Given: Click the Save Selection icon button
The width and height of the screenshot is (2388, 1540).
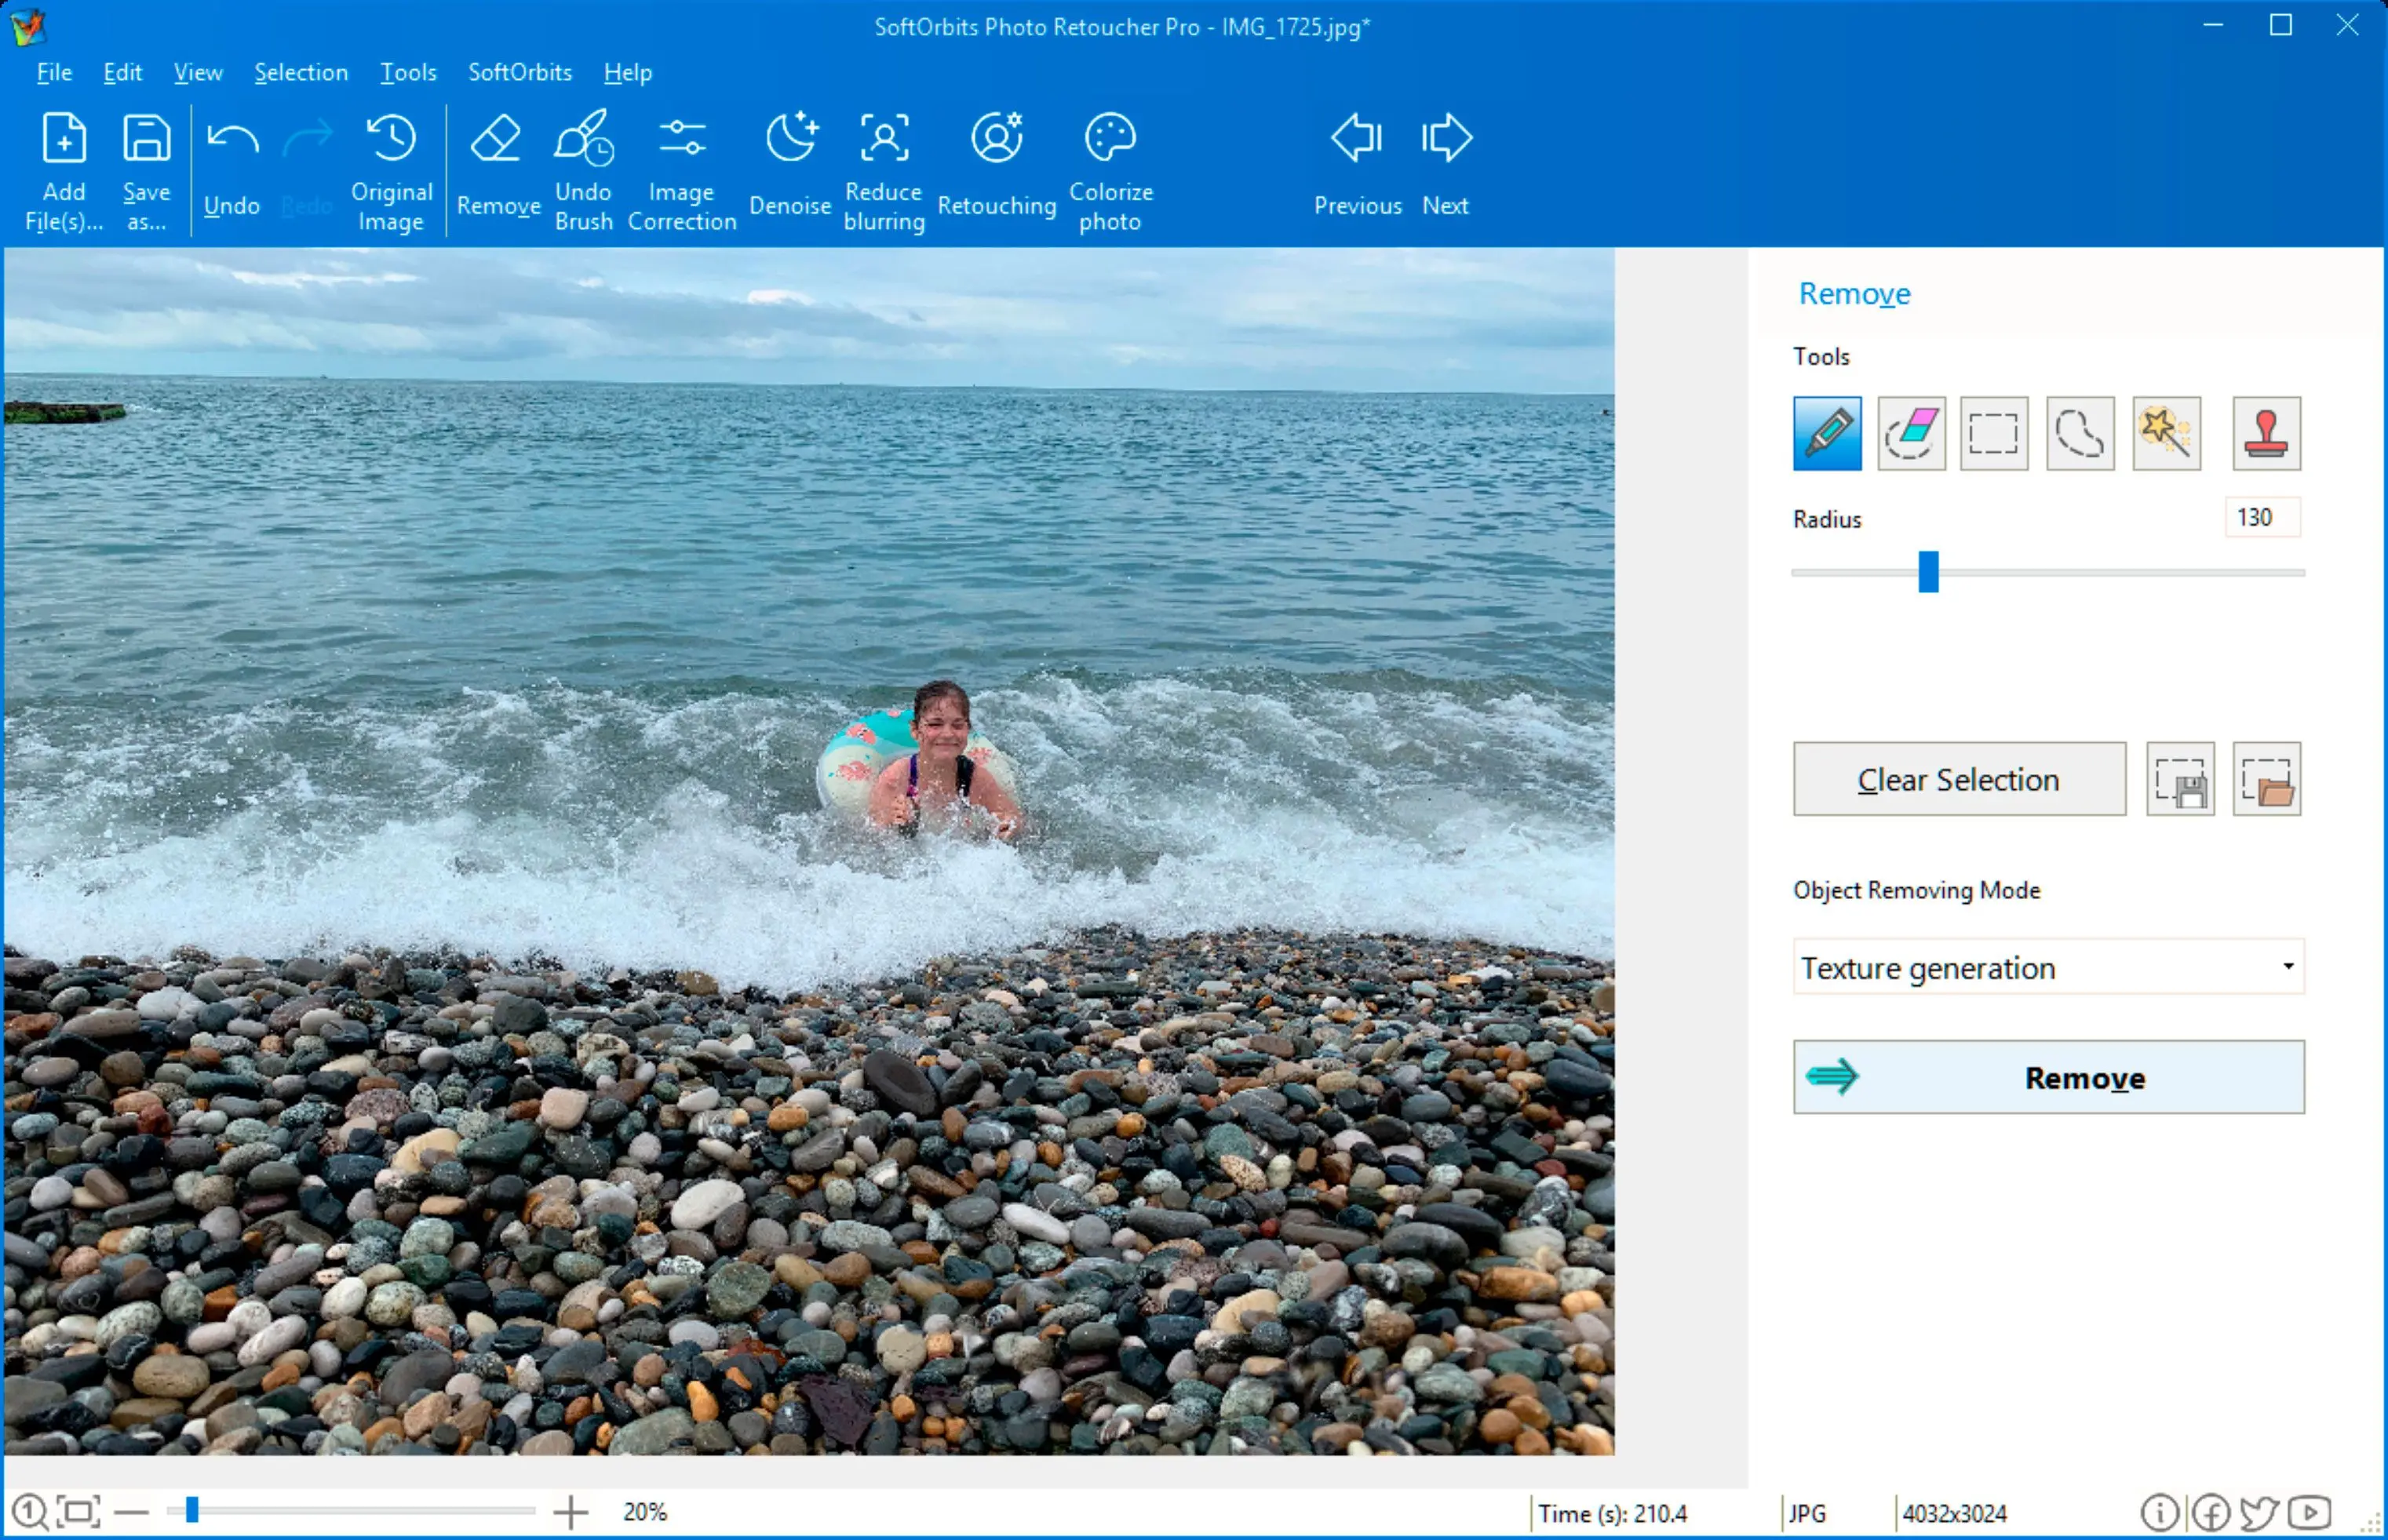Looking at the screenshot, I should pos(2182,780).
